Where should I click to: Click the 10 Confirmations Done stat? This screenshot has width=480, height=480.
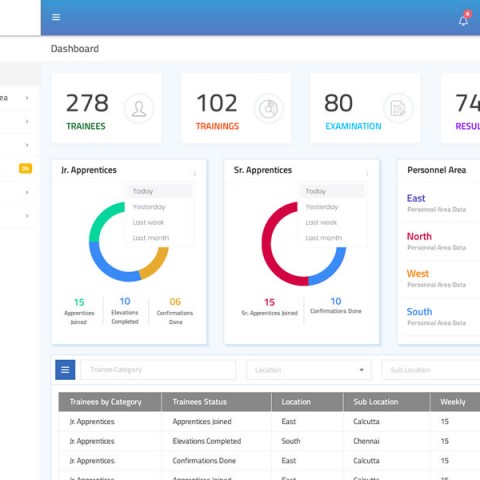tap(336, 306)
